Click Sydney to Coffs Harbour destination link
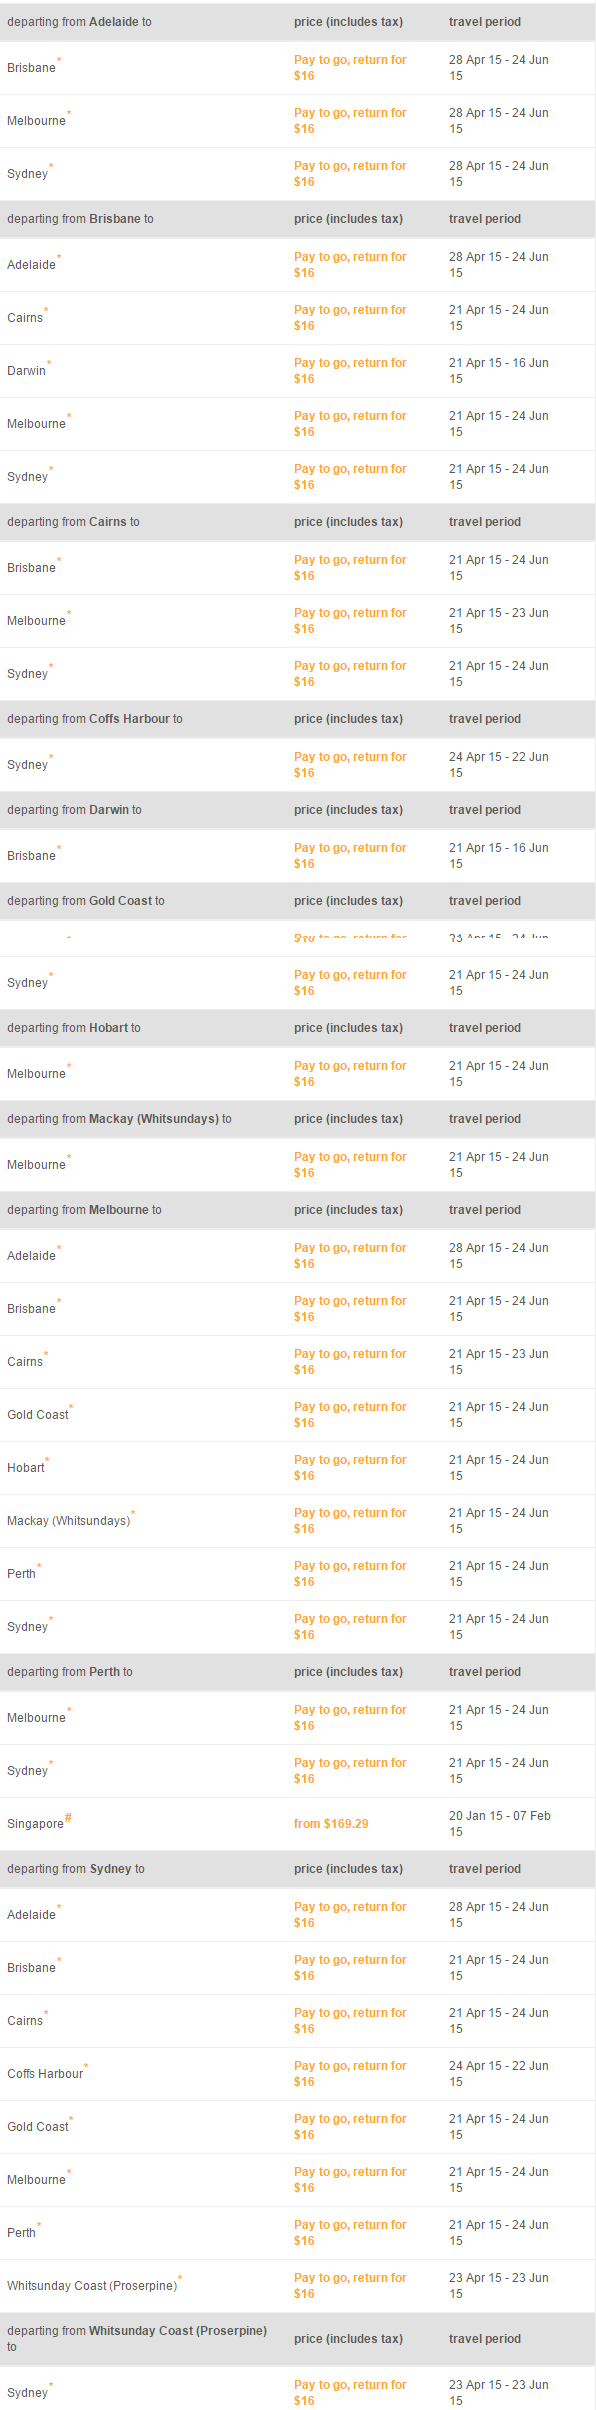The image size is (596, 2410). tap(45, 2074)
